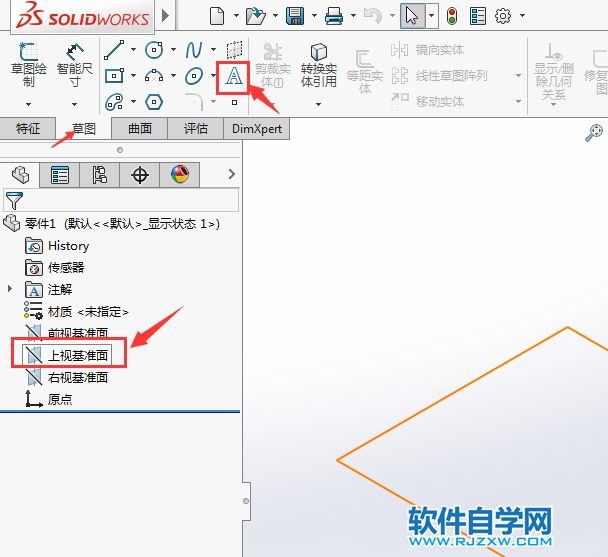The height and width of the screenshot is (557, 608).
Task: Open the Options gear icon
Action: (x=503, y=16)
